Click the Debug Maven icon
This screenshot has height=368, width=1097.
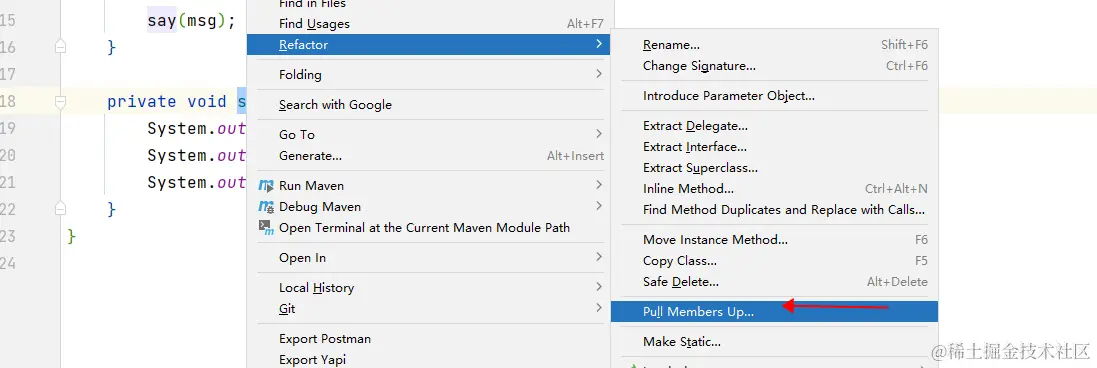pyautogui.click(x=266, y=207)
